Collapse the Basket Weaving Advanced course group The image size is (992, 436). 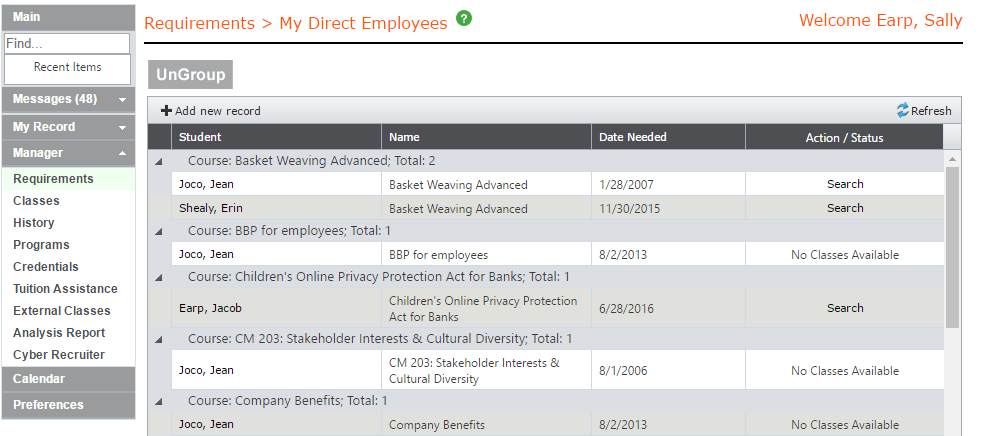[x=159, y=161]
